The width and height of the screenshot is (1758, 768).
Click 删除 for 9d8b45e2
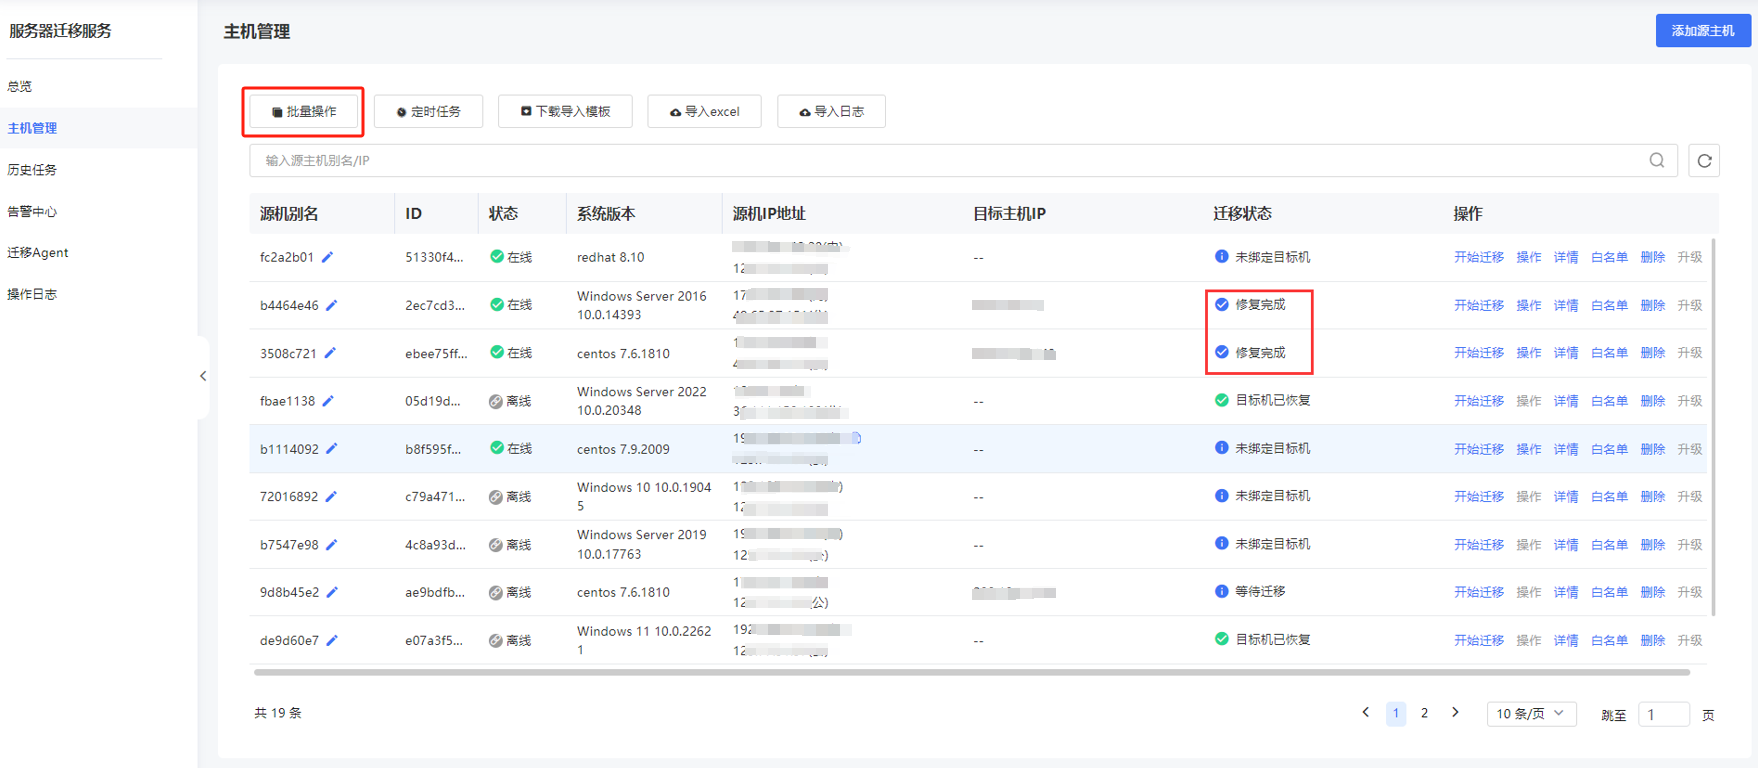tap(1653, 592)
